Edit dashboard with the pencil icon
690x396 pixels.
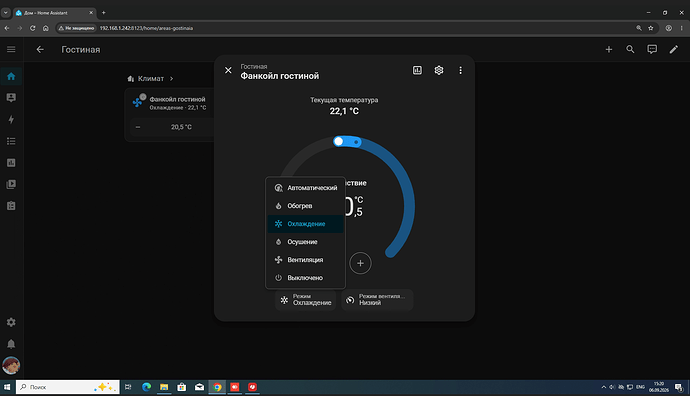pyautogui.click(x=673, y=49)
